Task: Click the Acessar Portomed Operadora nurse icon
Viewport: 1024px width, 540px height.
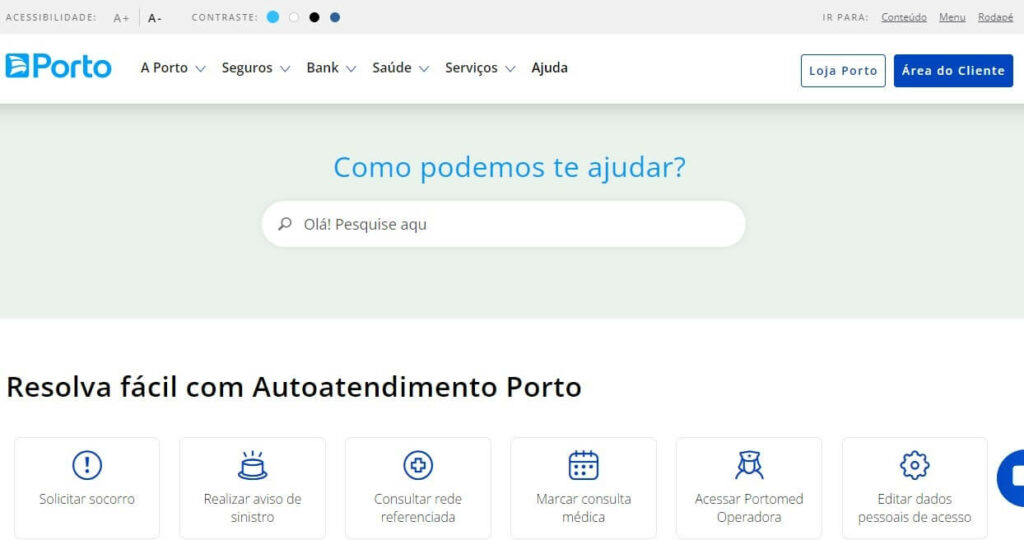Action: (749, 465)
